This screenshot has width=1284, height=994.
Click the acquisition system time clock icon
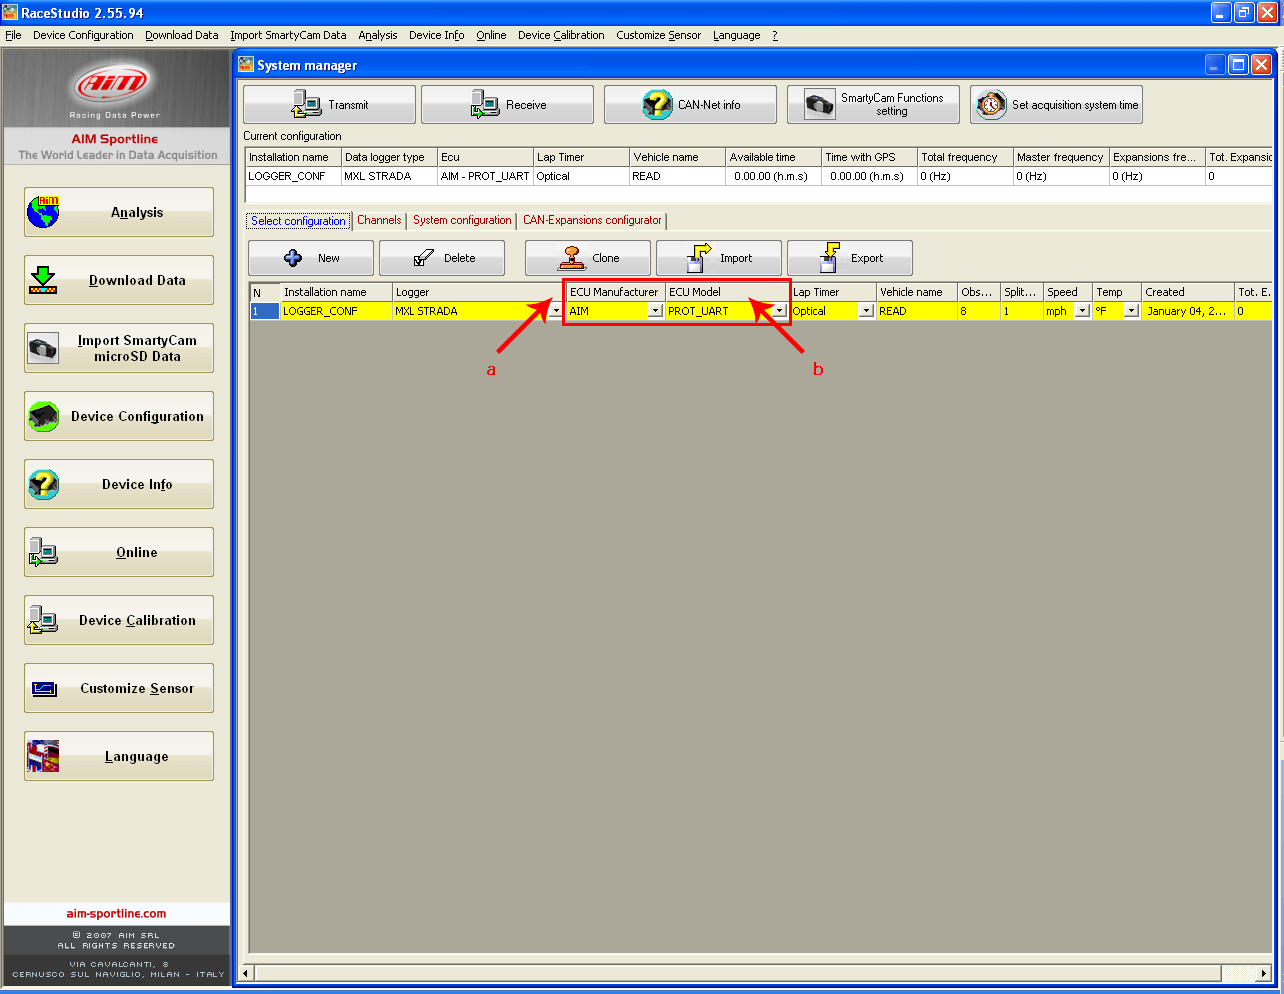pos(990,104)
